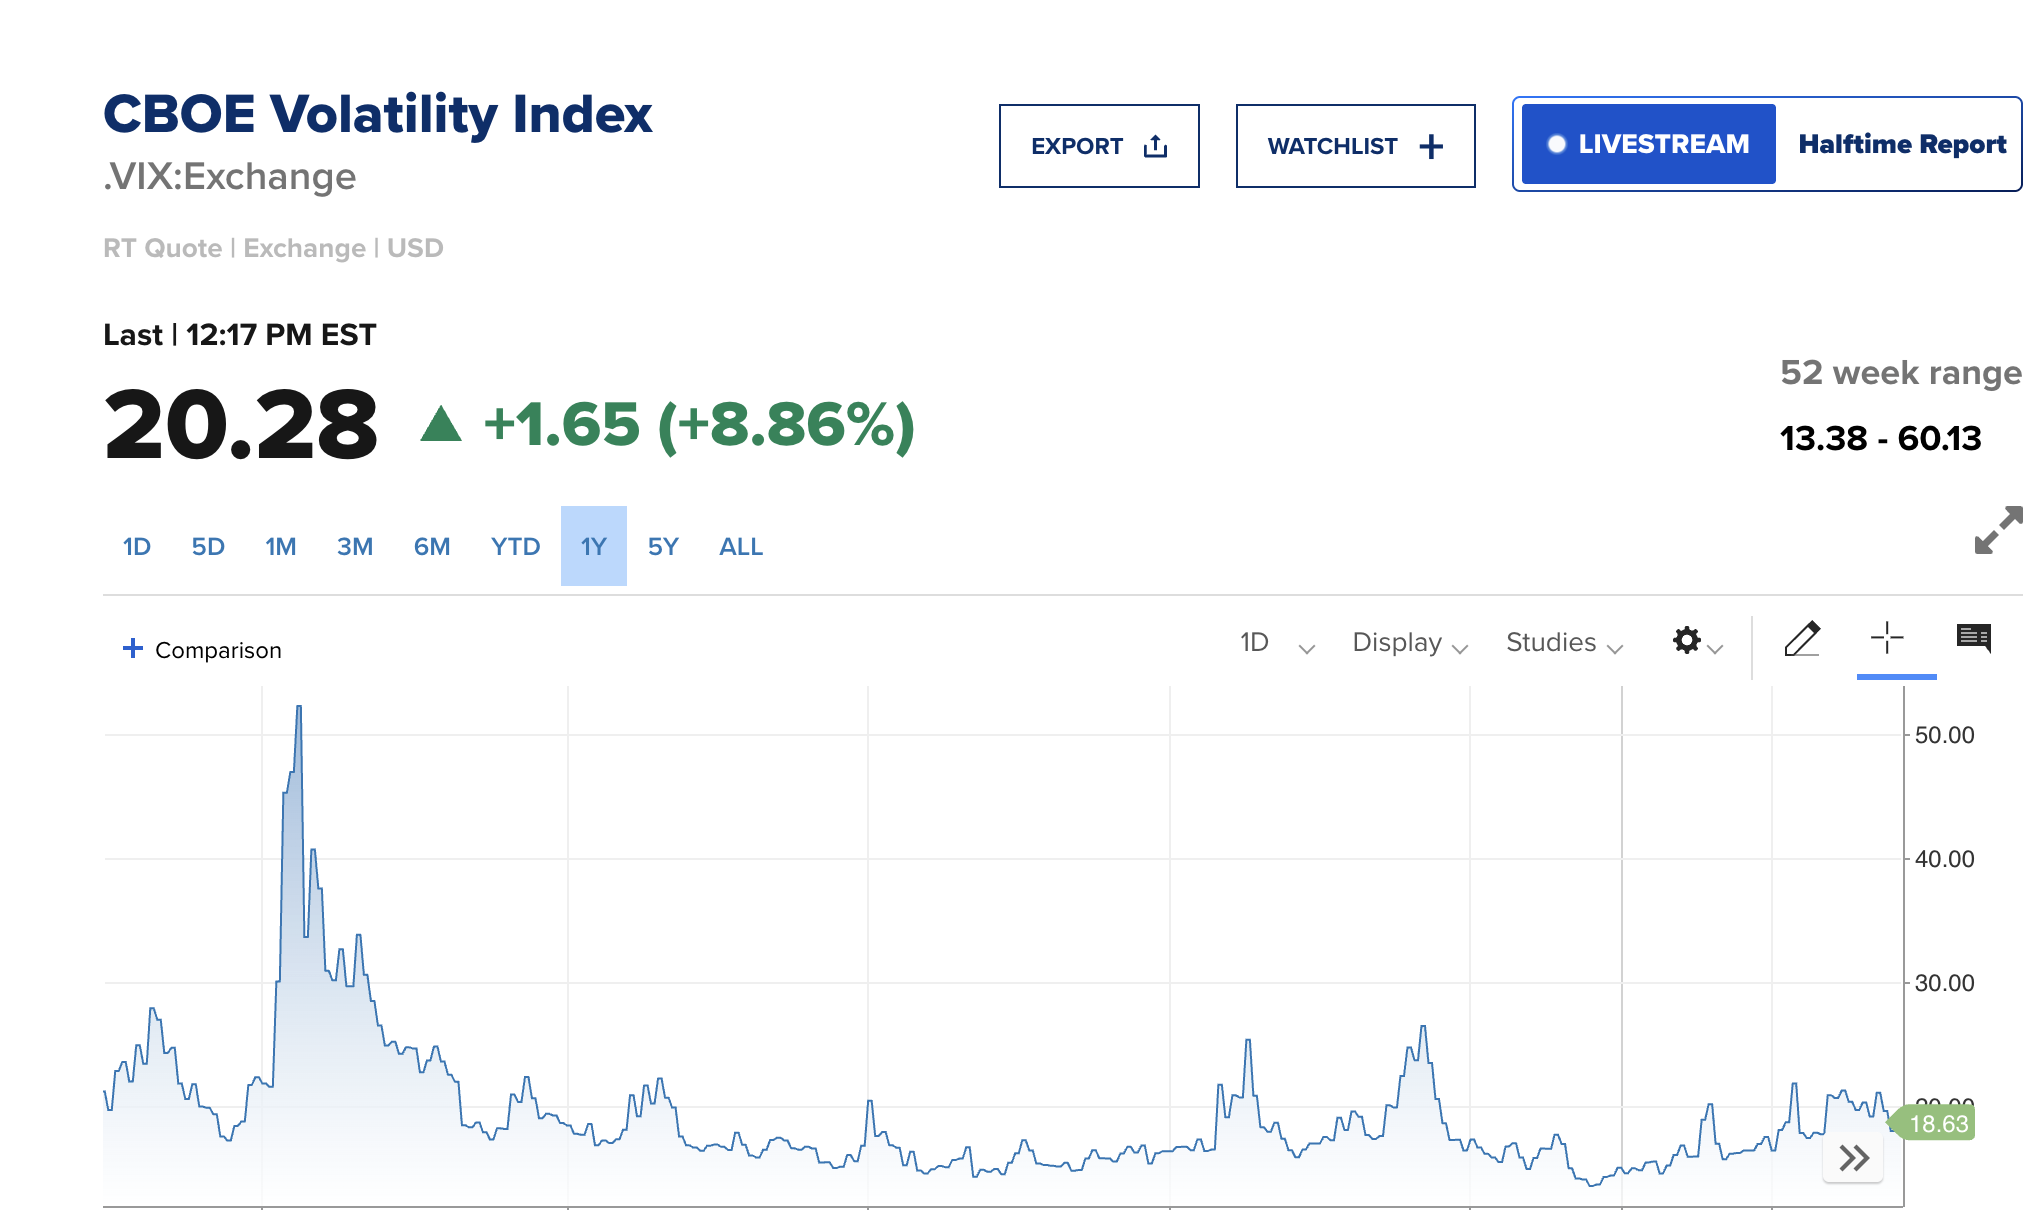The height and width of the screenshot is (1210, 2032).
Task: Click the WATCHLIST button
Action: coord(1355,145)
